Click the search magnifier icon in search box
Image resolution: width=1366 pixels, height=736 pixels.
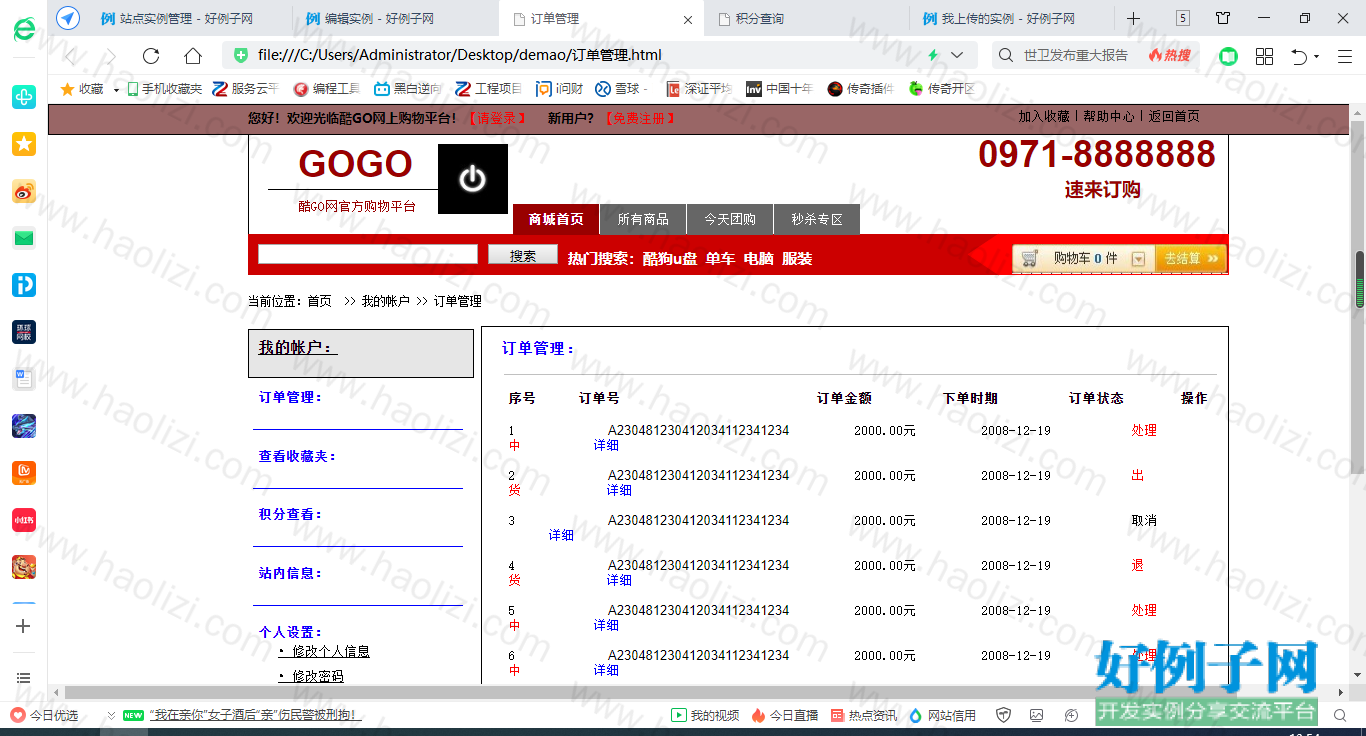[x=1006, y=55]
